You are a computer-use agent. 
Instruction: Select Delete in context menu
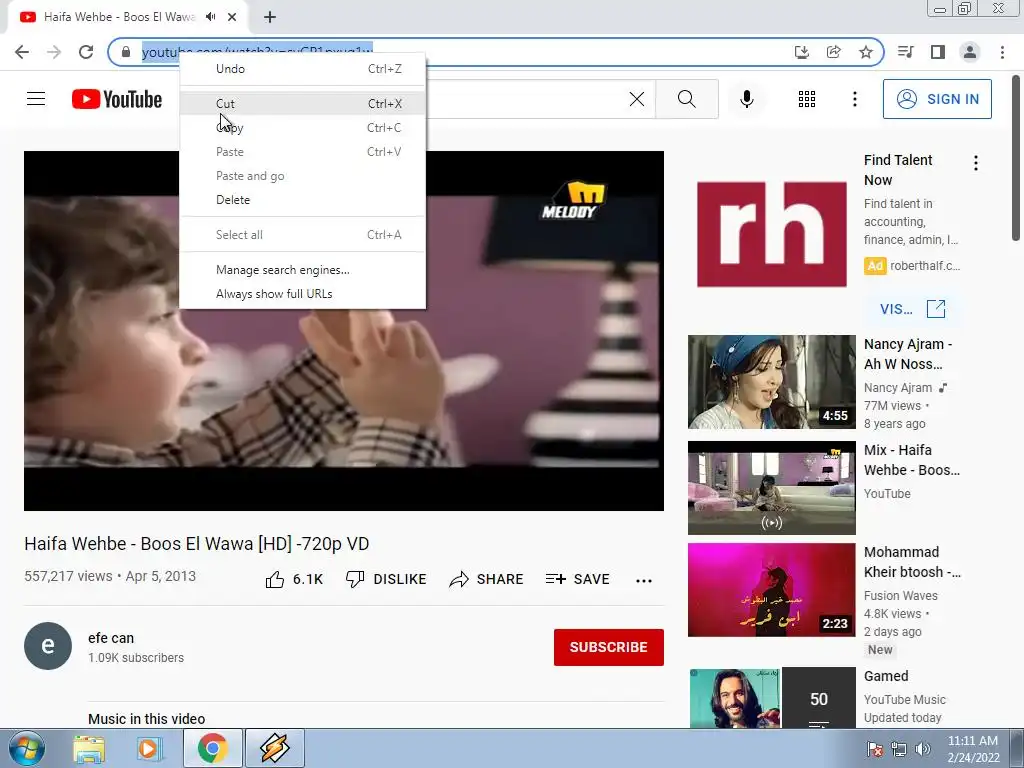[302, 200]
